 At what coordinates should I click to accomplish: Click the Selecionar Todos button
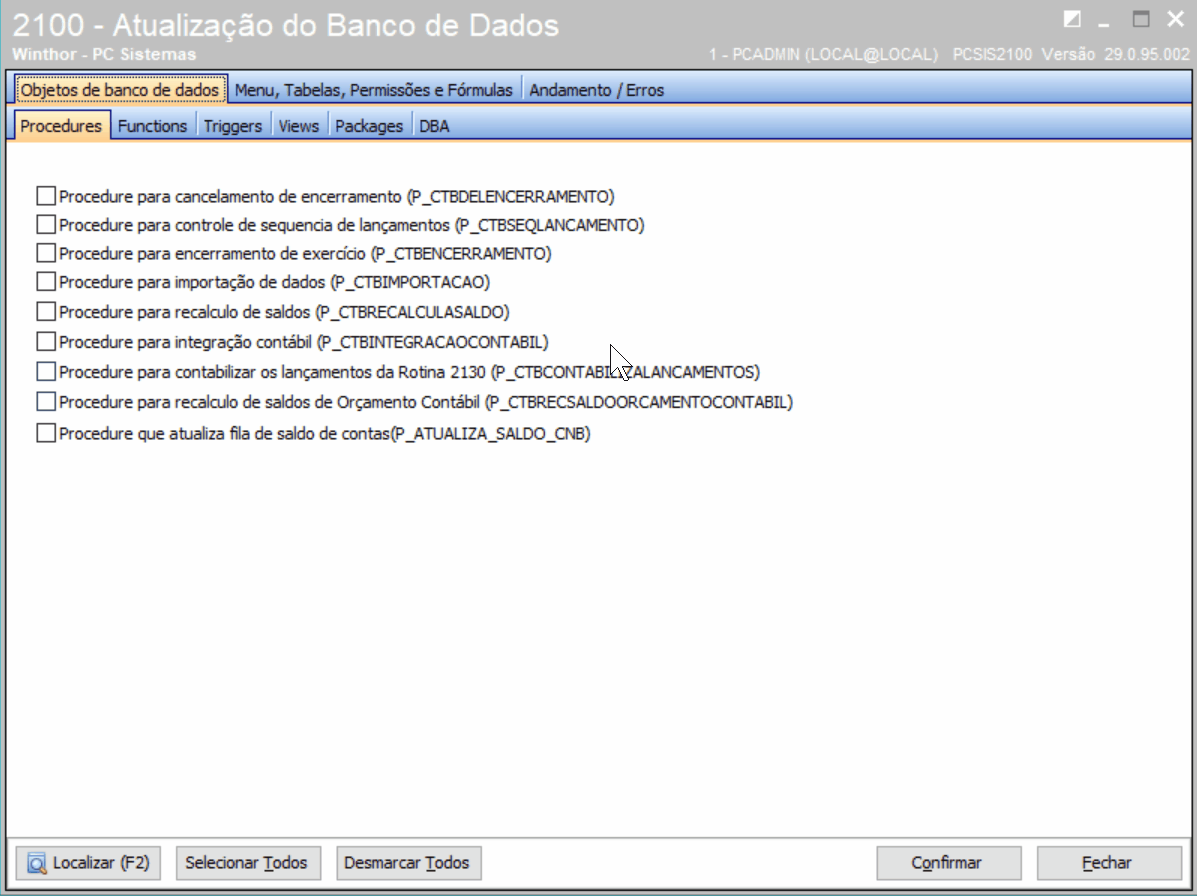(248, 862)
